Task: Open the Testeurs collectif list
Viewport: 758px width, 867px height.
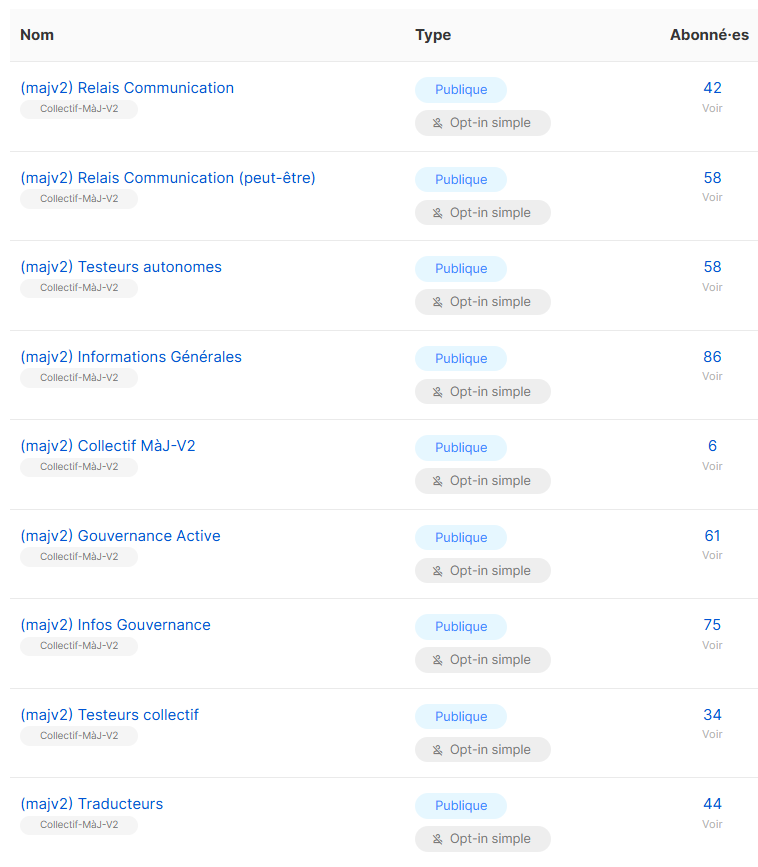Action: (109, 715)
